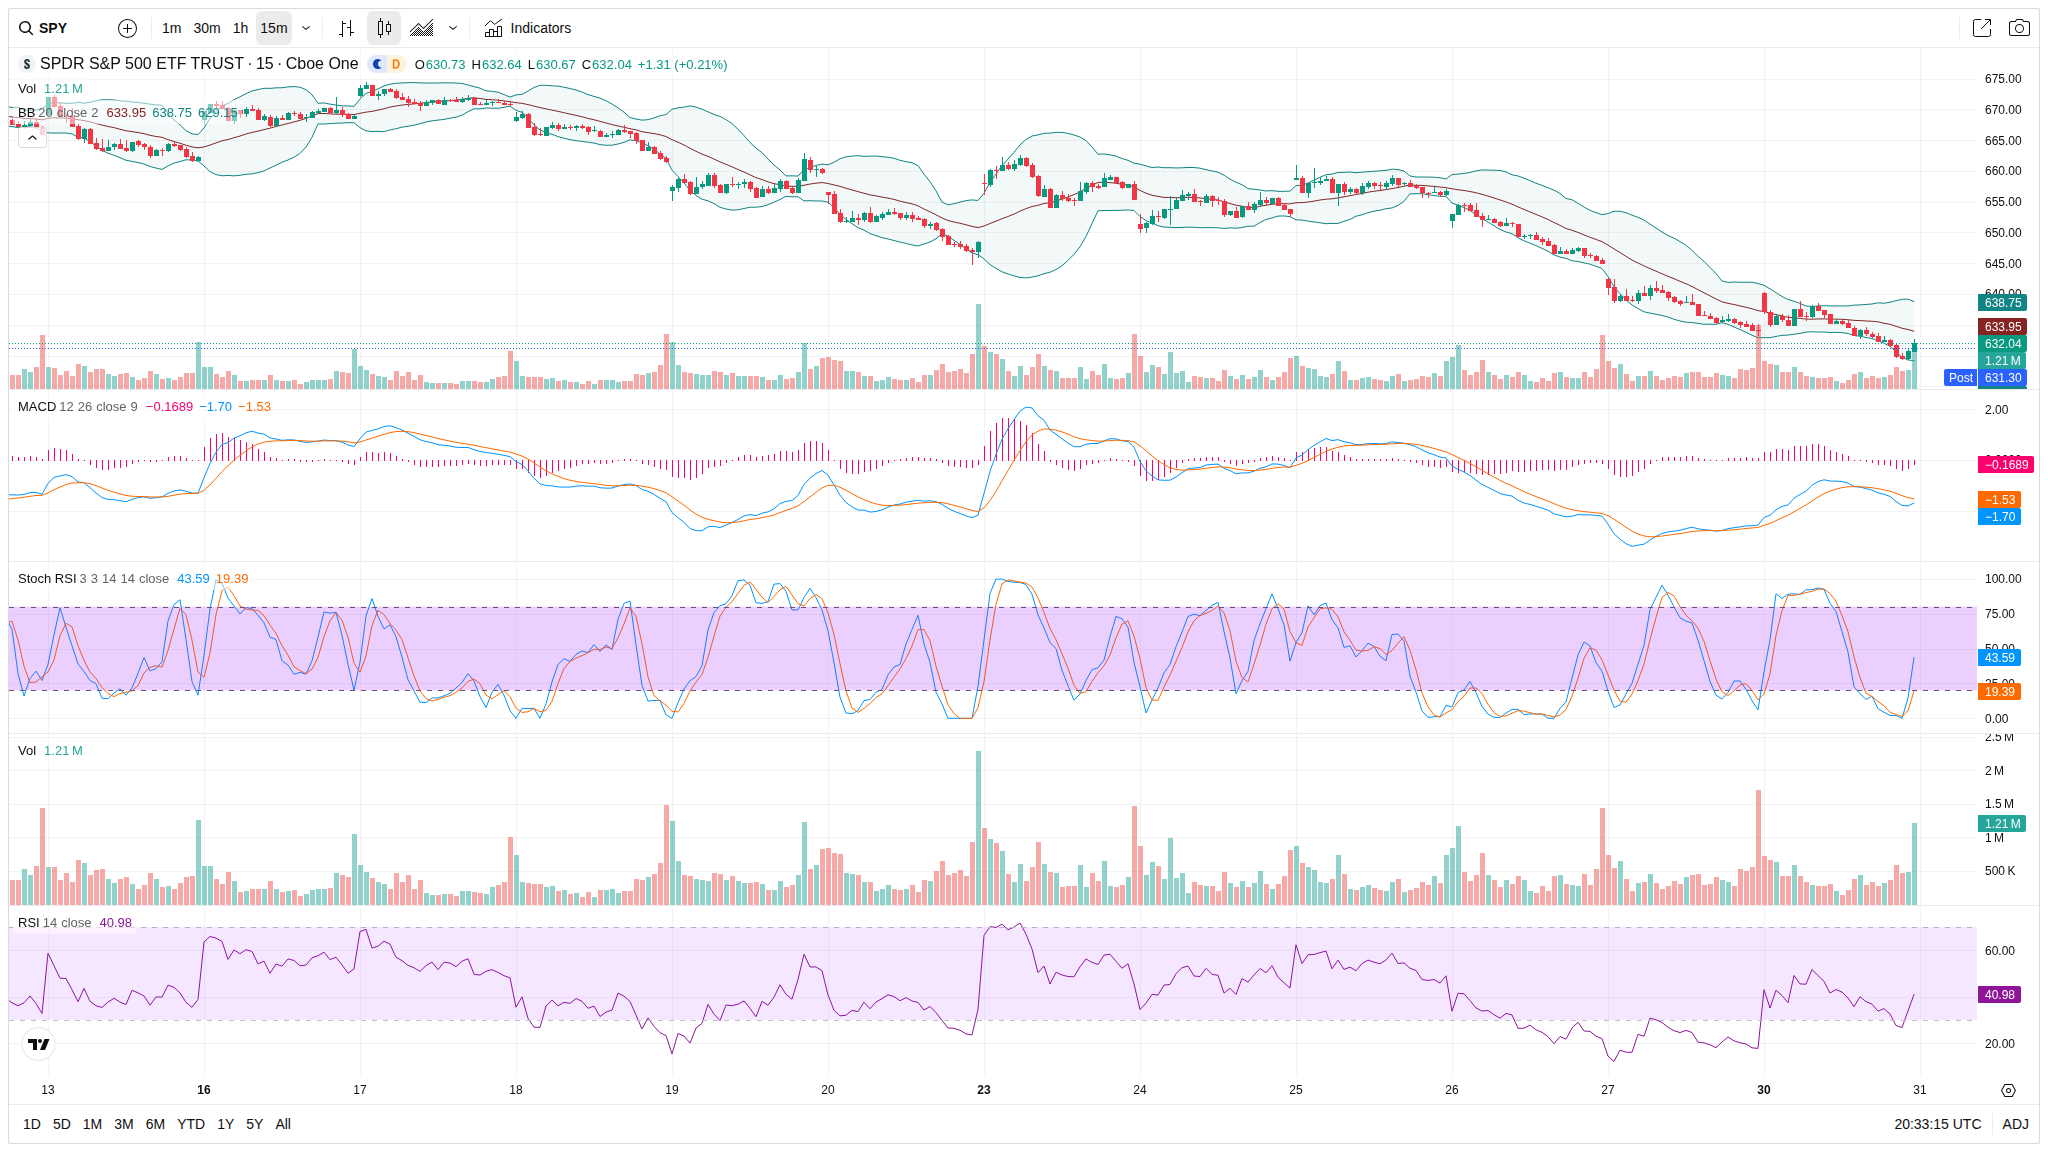Viewport: 2048px width, 1152px height.
Task: Open chart settings gear icon
Action: point(2008,1090)
